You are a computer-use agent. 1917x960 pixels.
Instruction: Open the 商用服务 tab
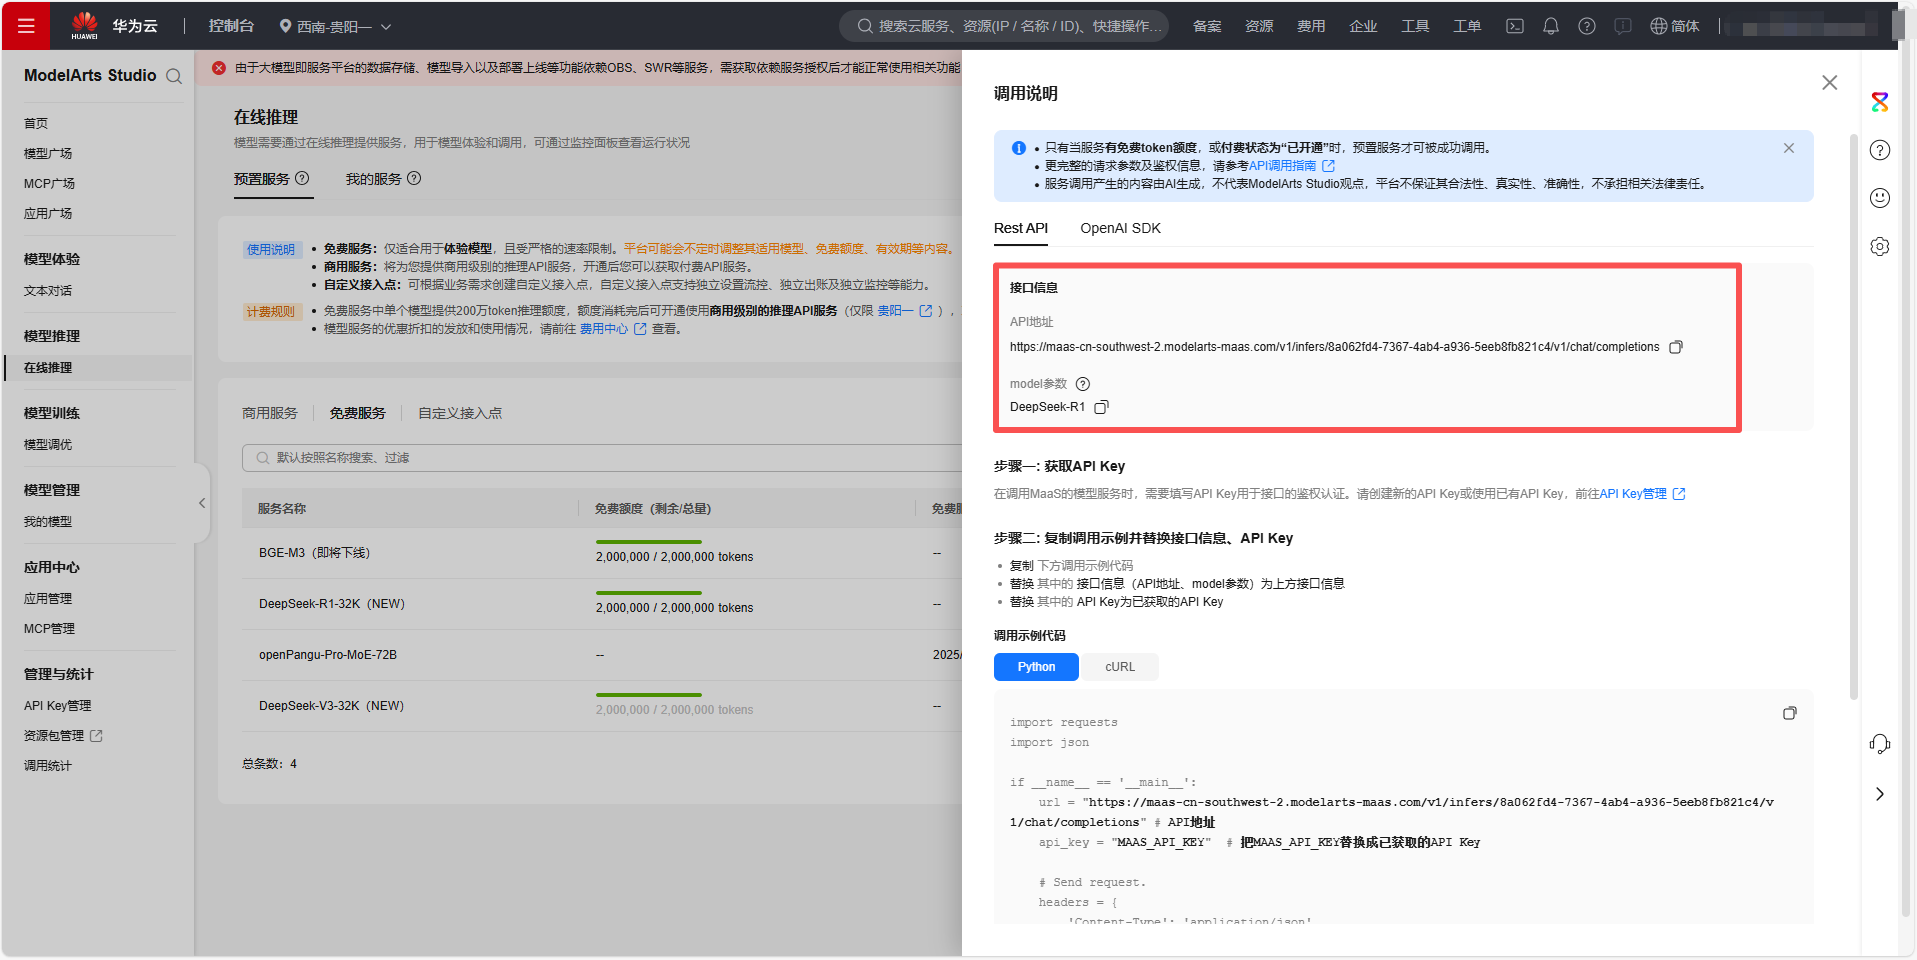270,413
